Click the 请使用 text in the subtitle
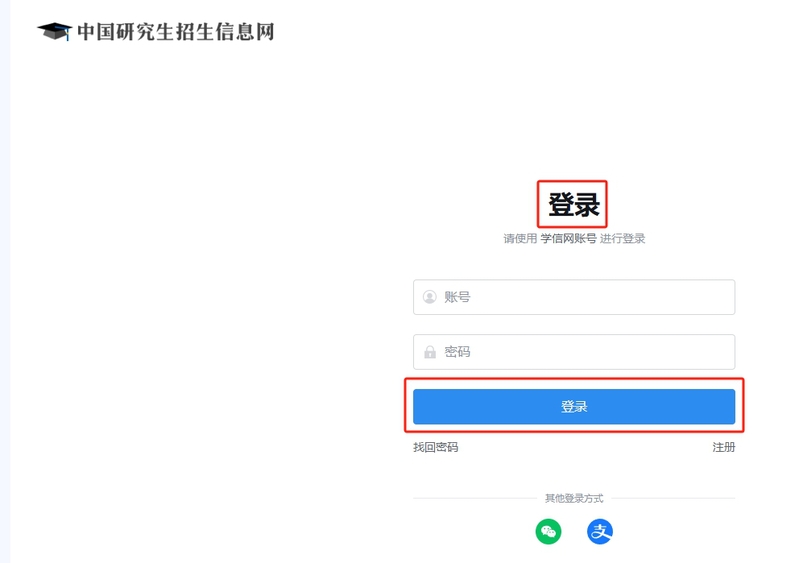 [x=520, y=239]
